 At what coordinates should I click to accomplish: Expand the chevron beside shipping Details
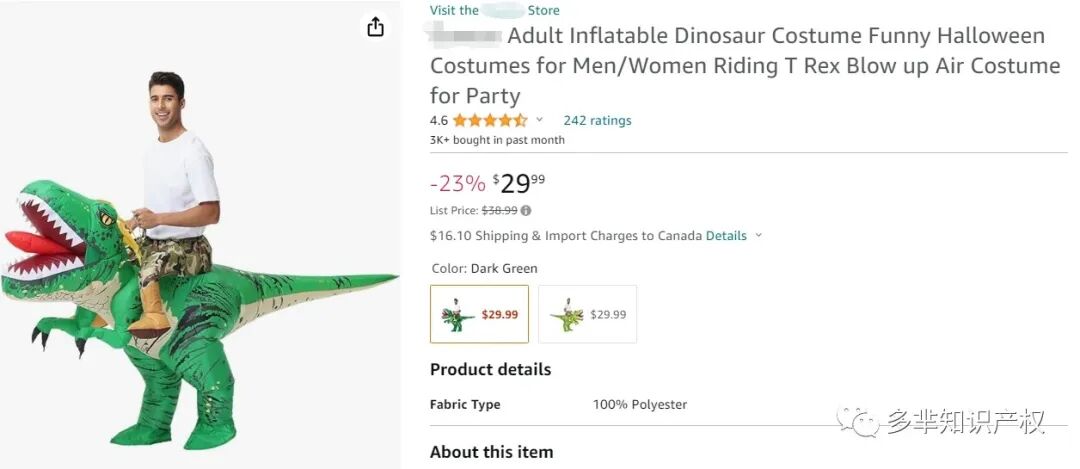coord(758,236)
